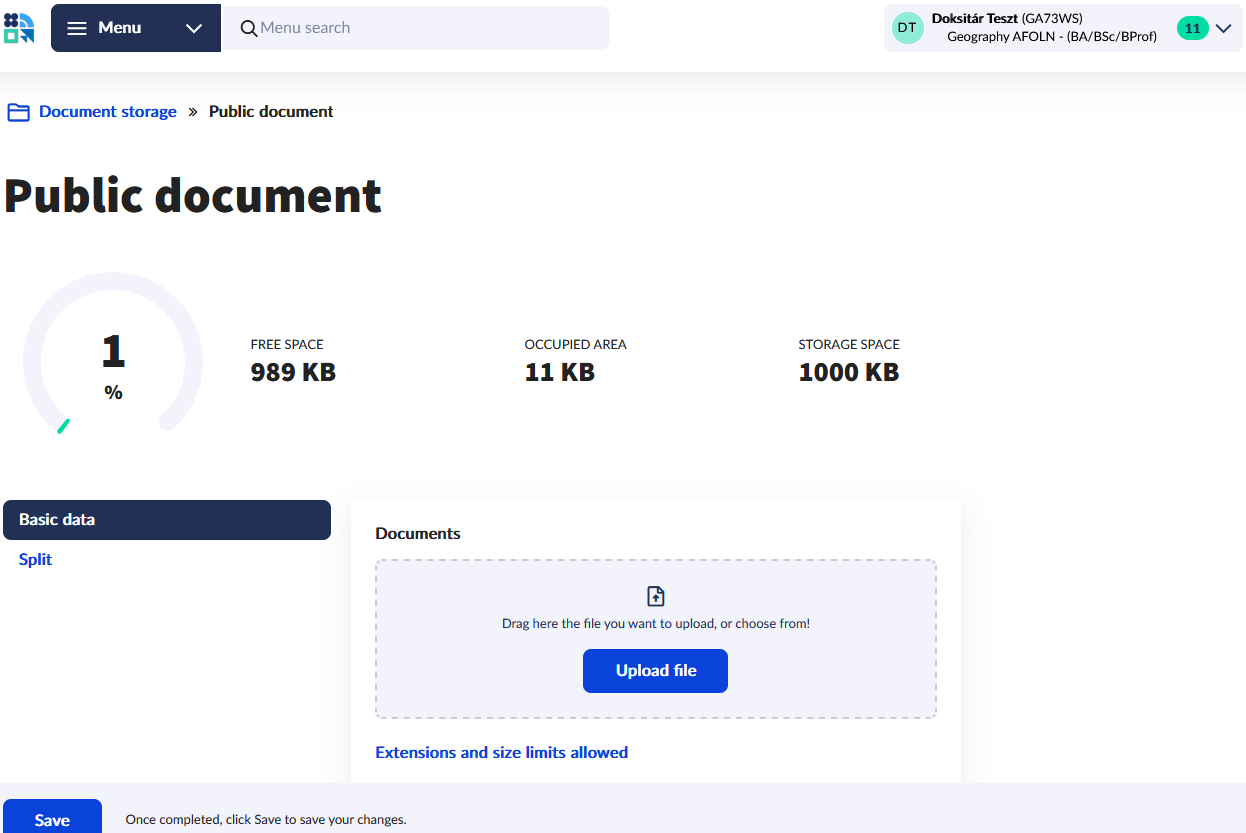Focus the Menu search field
Image resolution: width=1246 pixels, height=833 pixels.
[x=415, y=28]
